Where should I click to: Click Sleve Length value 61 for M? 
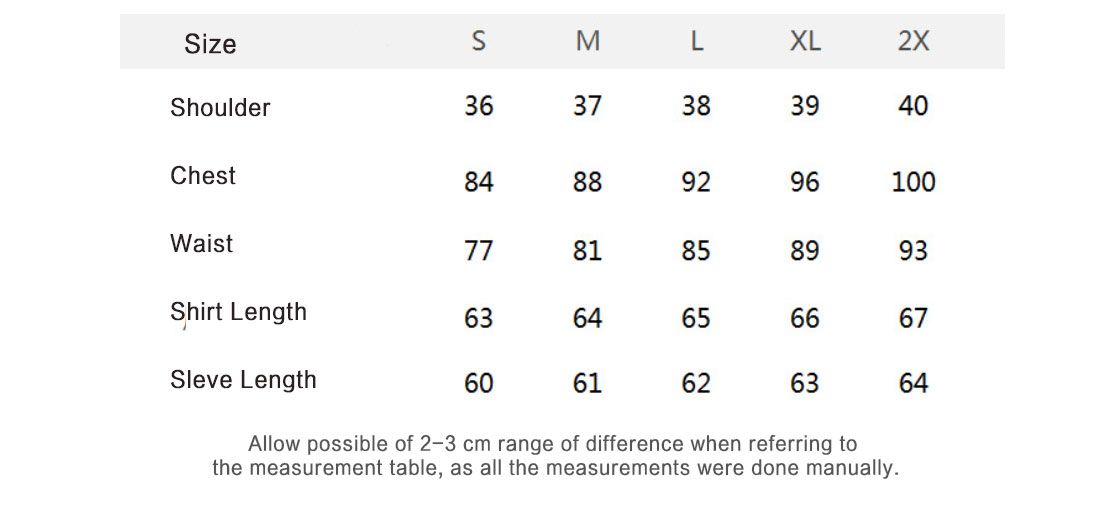(588, 383)
